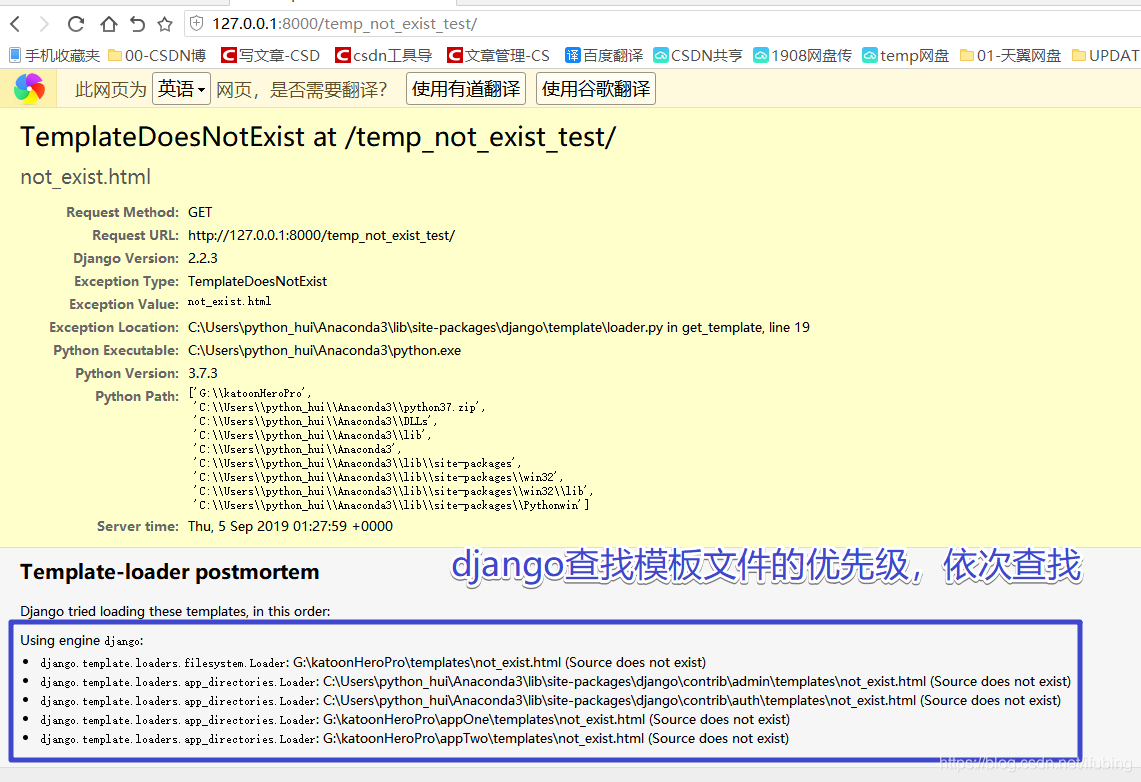This screenshot has width=1141, height=782.
Task: Click the Request URL value
Action: click(321, 235)
